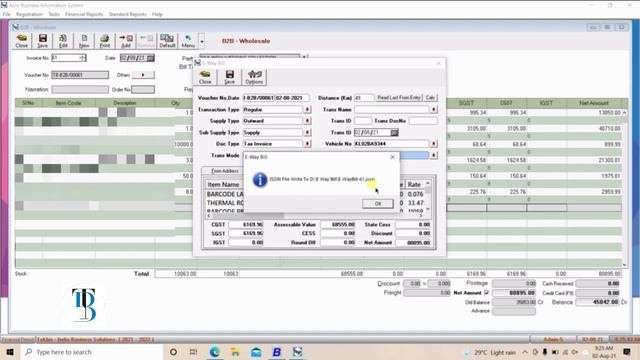Click the Advance field
This screenshot has width=640, height=360.
click(514, 311)
